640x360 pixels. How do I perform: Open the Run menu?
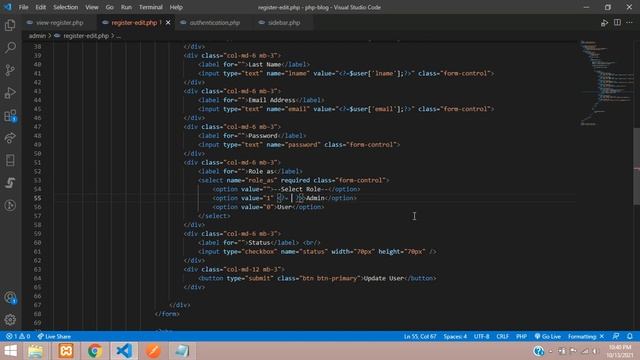[126, 7]
